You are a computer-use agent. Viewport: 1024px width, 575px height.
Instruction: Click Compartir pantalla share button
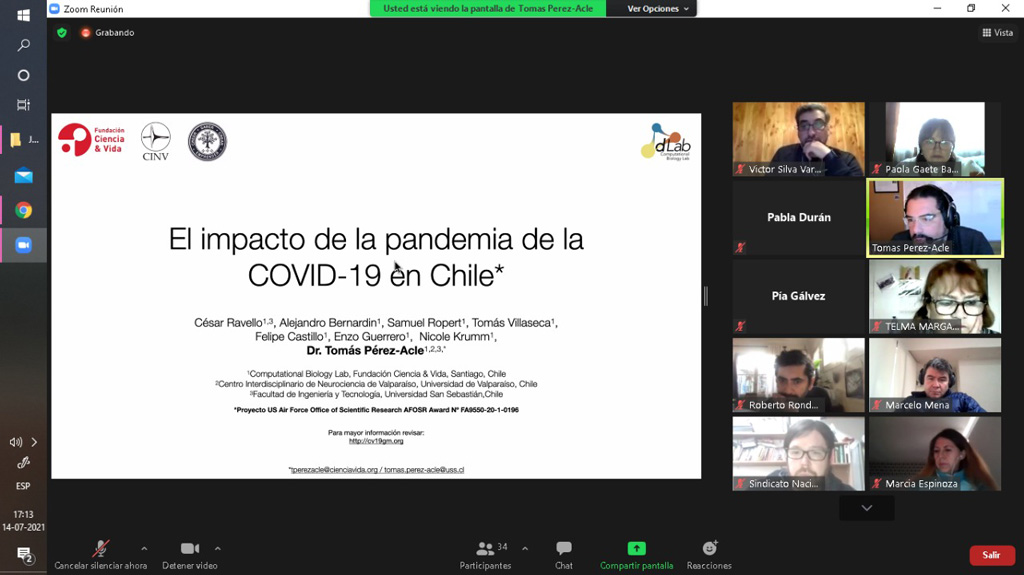pos(636,555)
